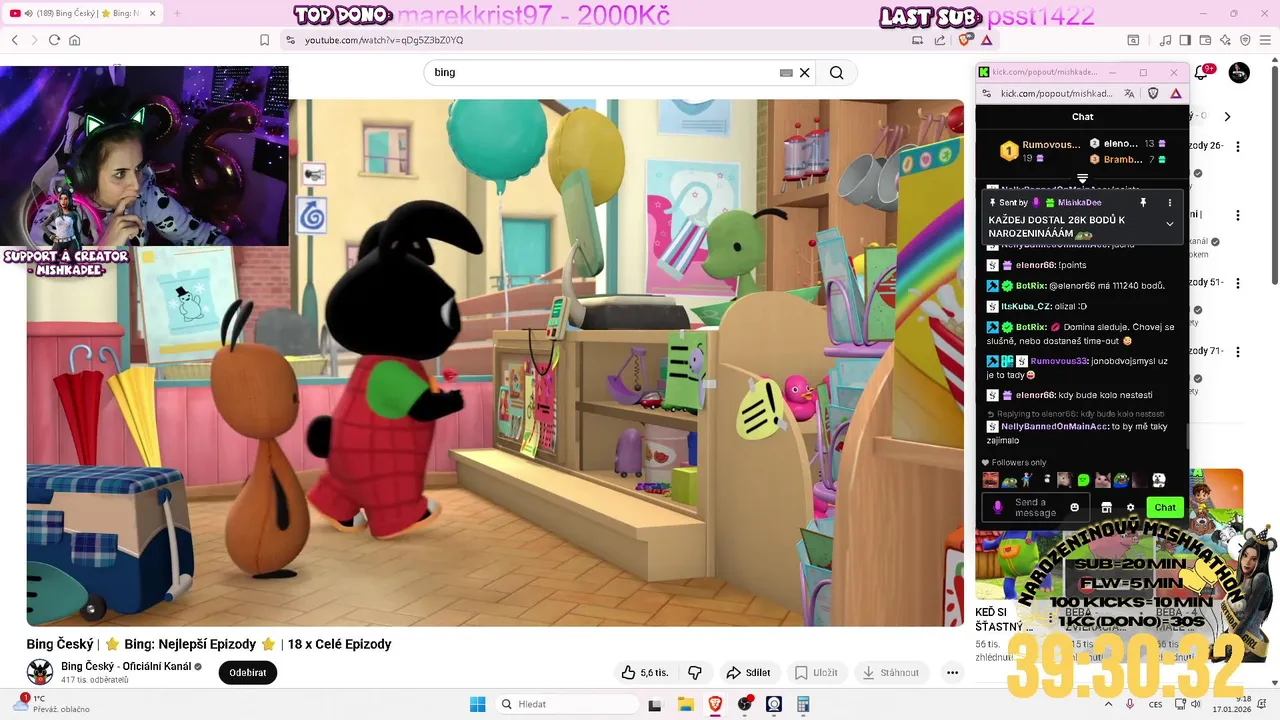1280x720 pixels.
Task: Expand the next chips arrow in sidebar
Action: [x=1227, y=116]
